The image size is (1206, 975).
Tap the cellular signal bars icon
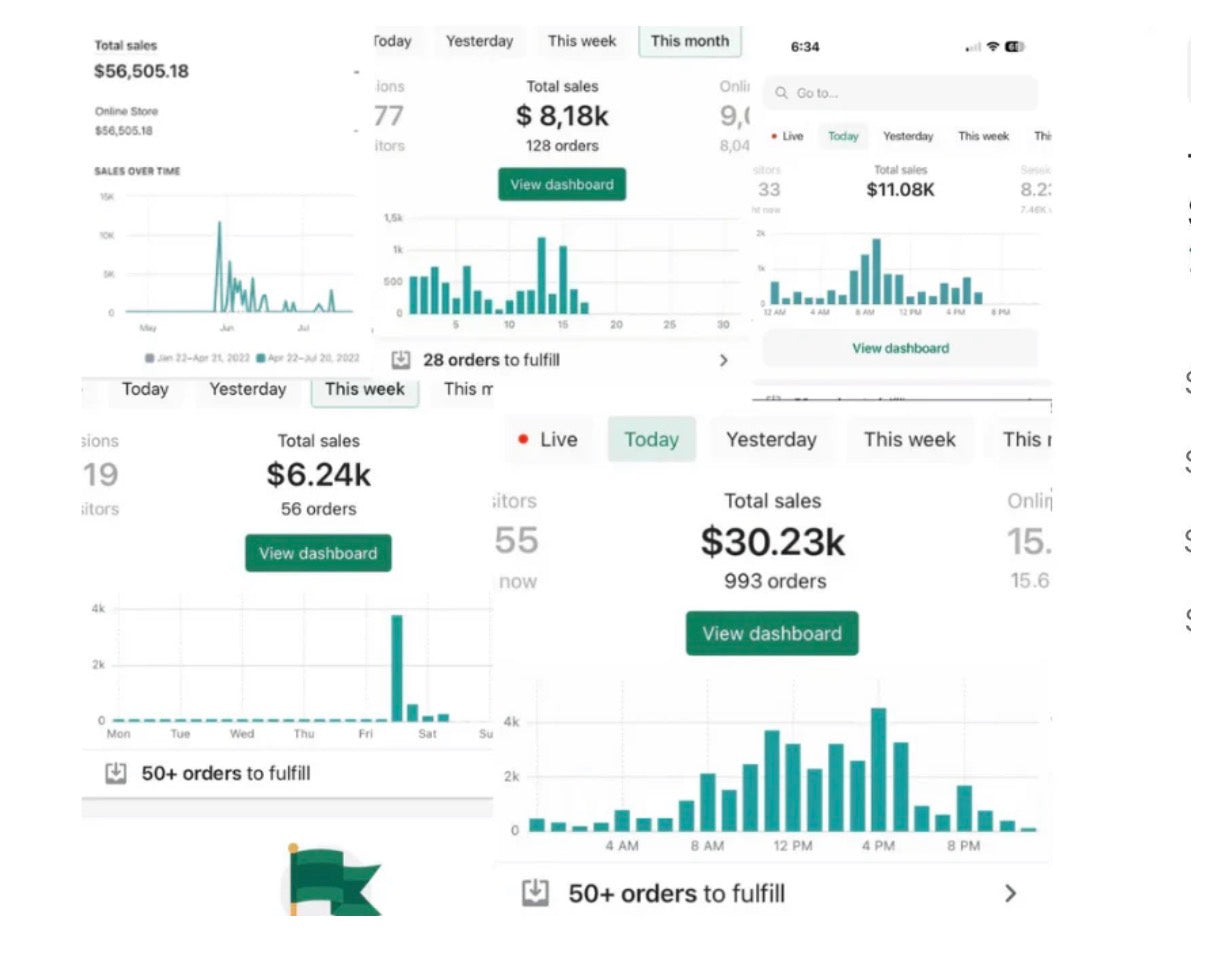(x=973, y=48)
